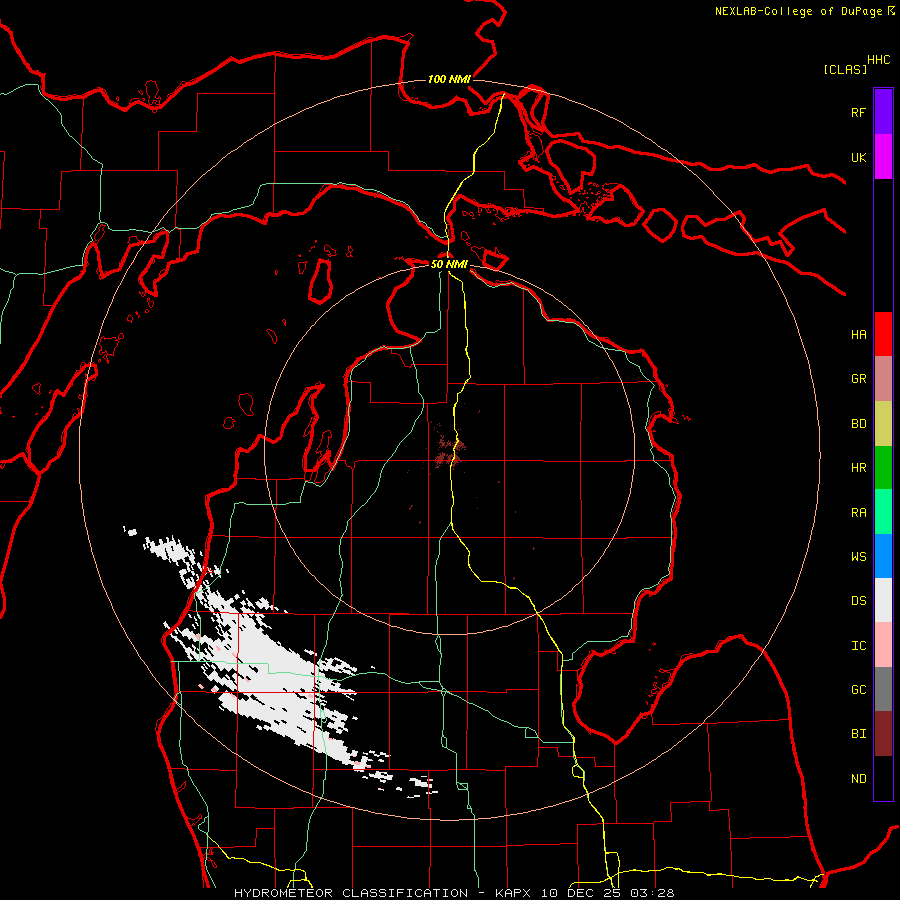The width and height of the screenshot is (900, 900).
Task: Select the BD yellow legend block
Action: click(x=883, y=424)
